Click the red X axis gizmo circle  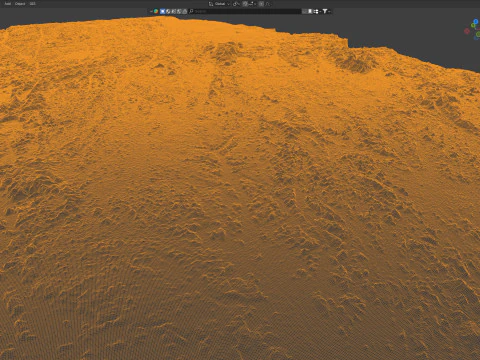[467, 31]
